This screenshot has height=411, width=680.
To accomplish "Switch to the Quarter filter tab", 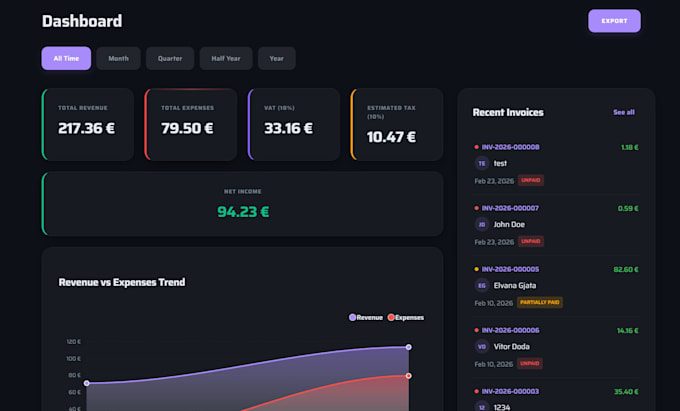I will (170, 58).
